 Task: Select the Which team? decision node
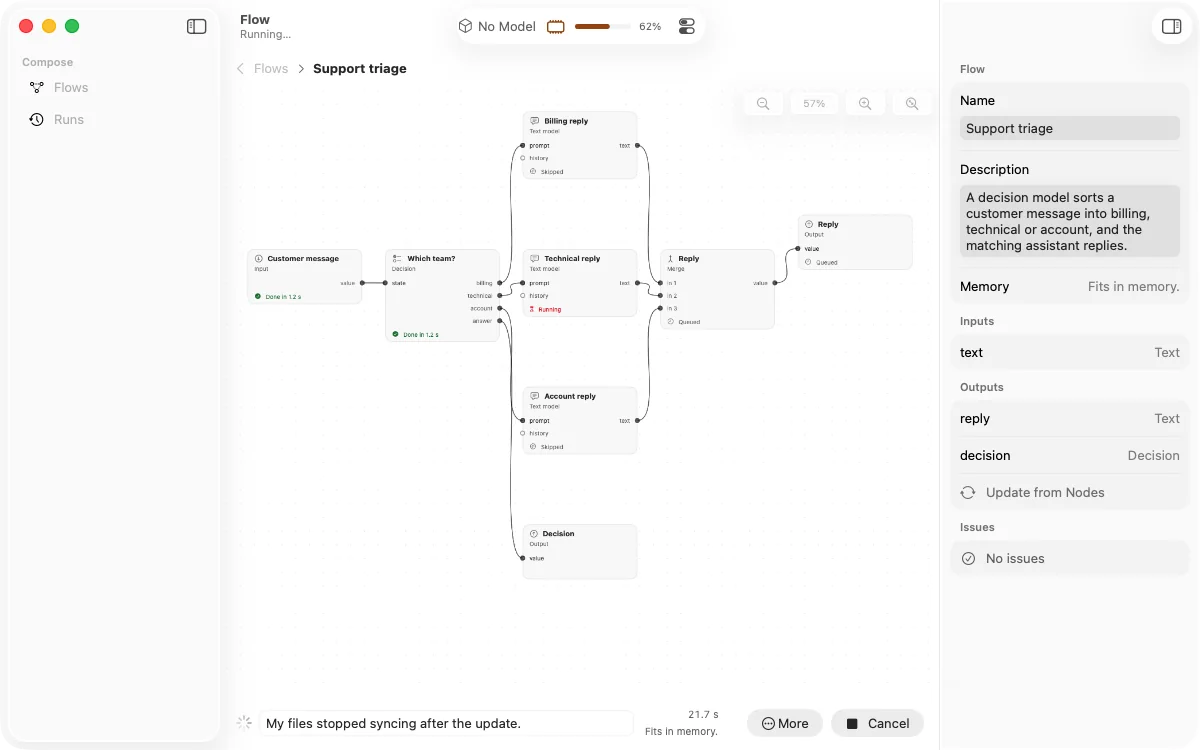coord(442,296)
